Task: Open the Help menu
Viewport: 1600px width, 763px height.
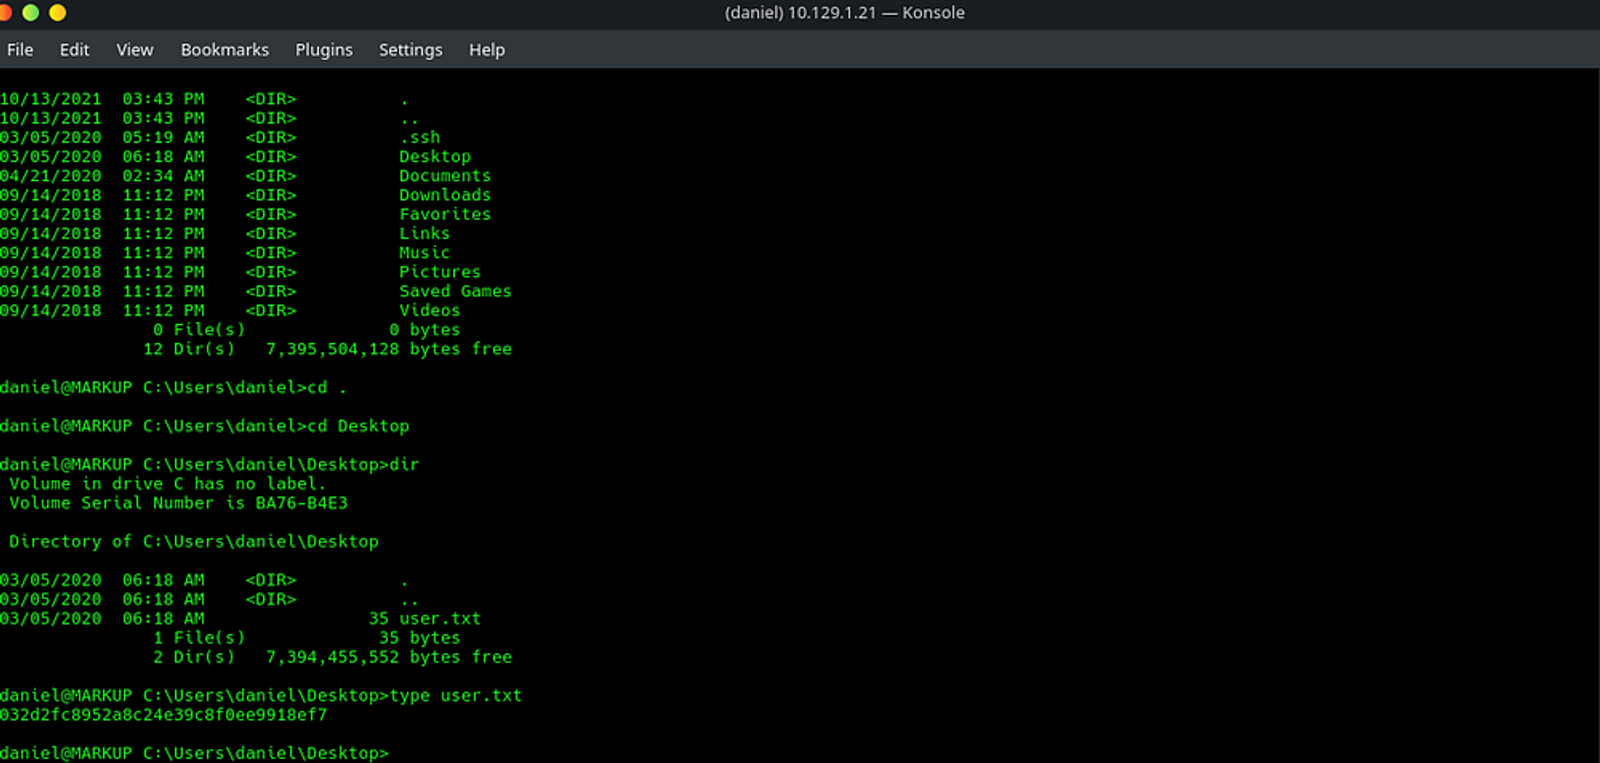Action: (x=487, y=50)
